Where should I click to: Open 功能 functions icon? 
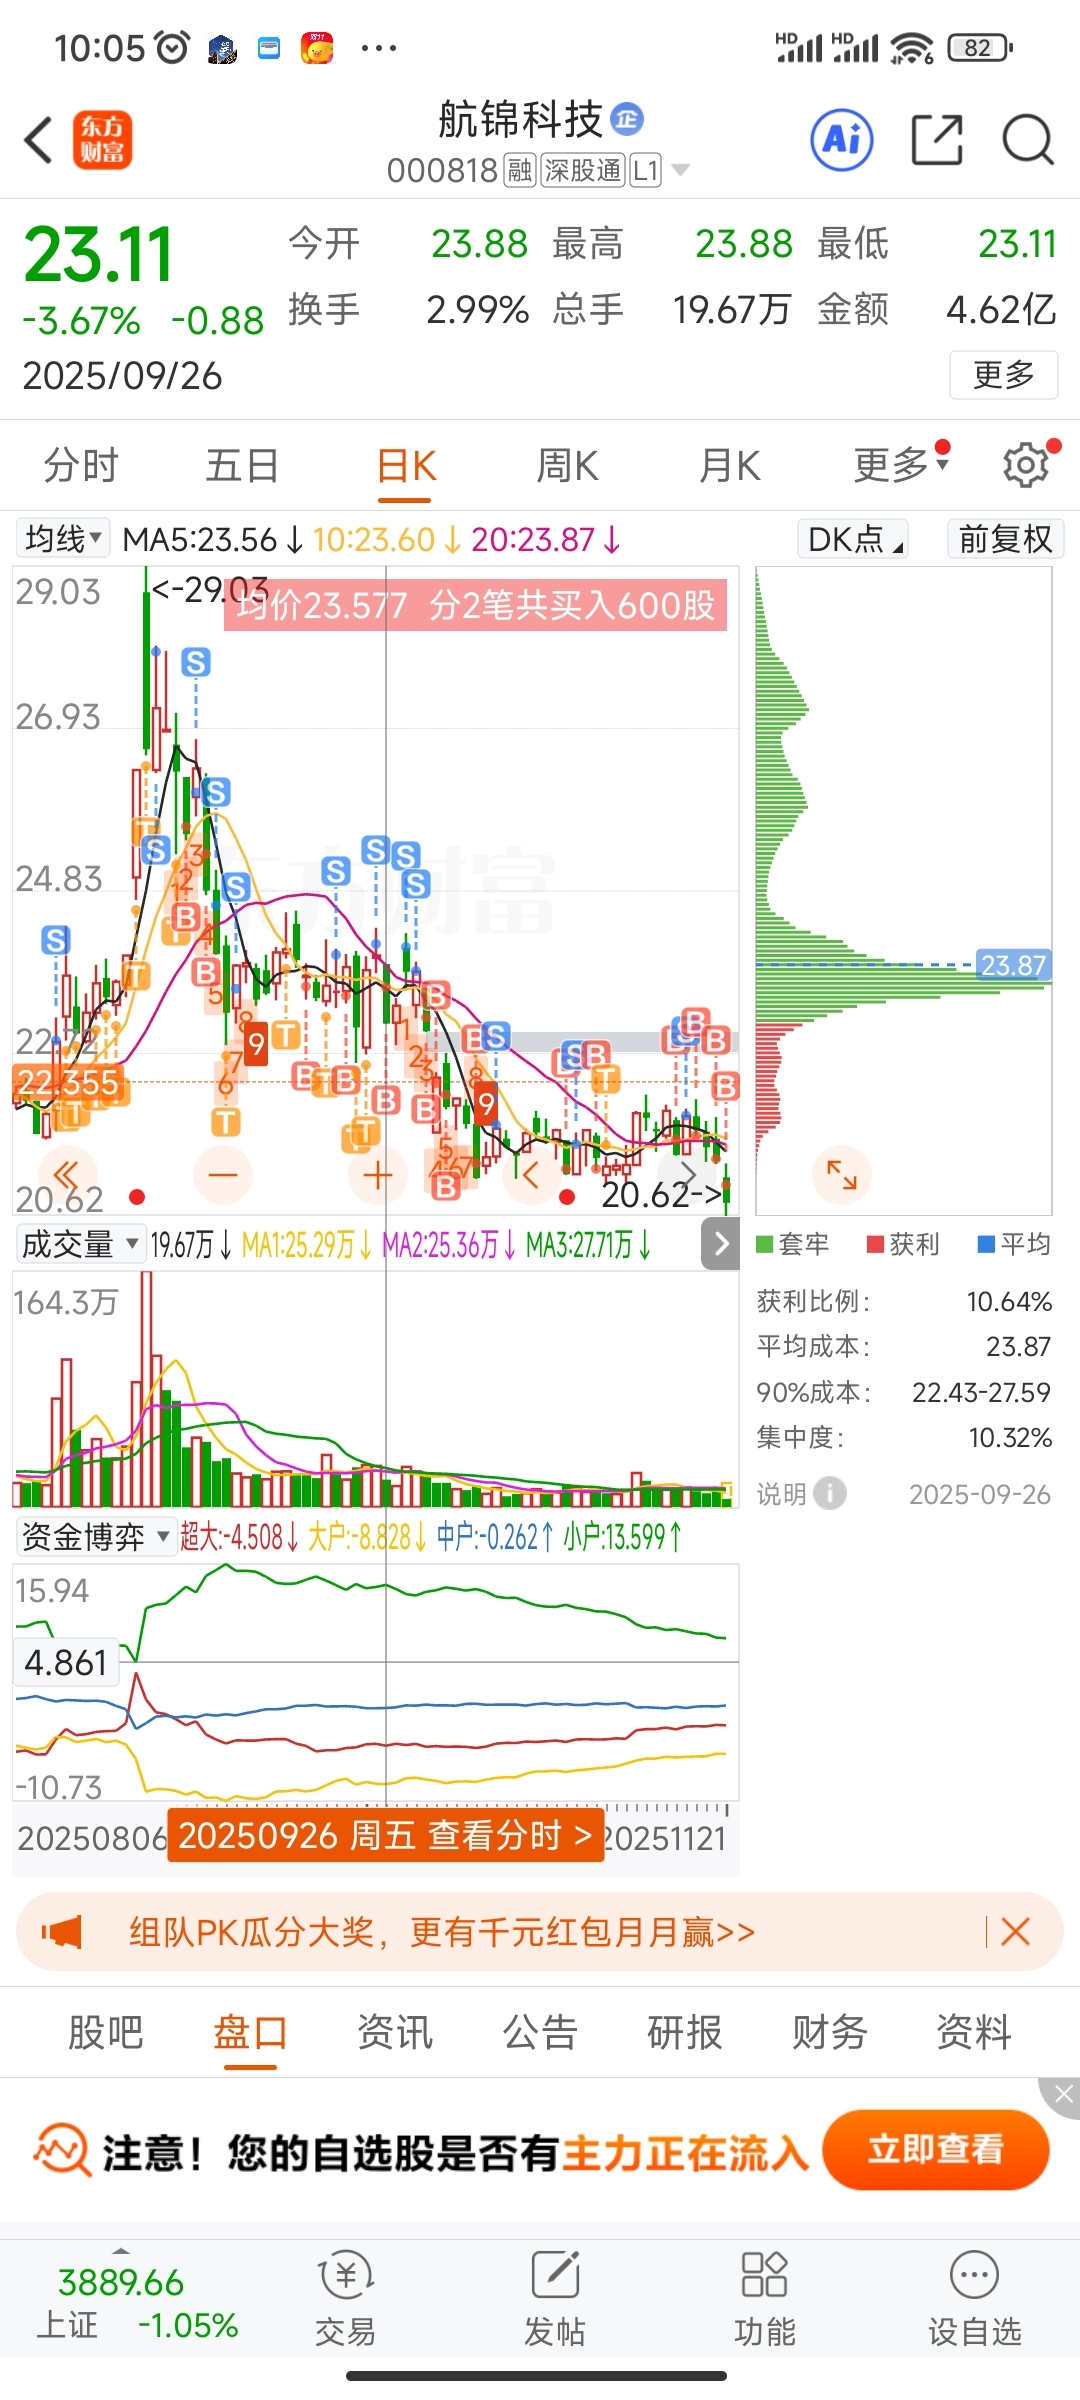764,2298
